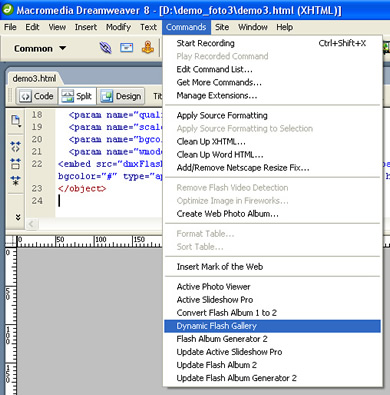
Task: Open the Help menu
Action: 284,27
